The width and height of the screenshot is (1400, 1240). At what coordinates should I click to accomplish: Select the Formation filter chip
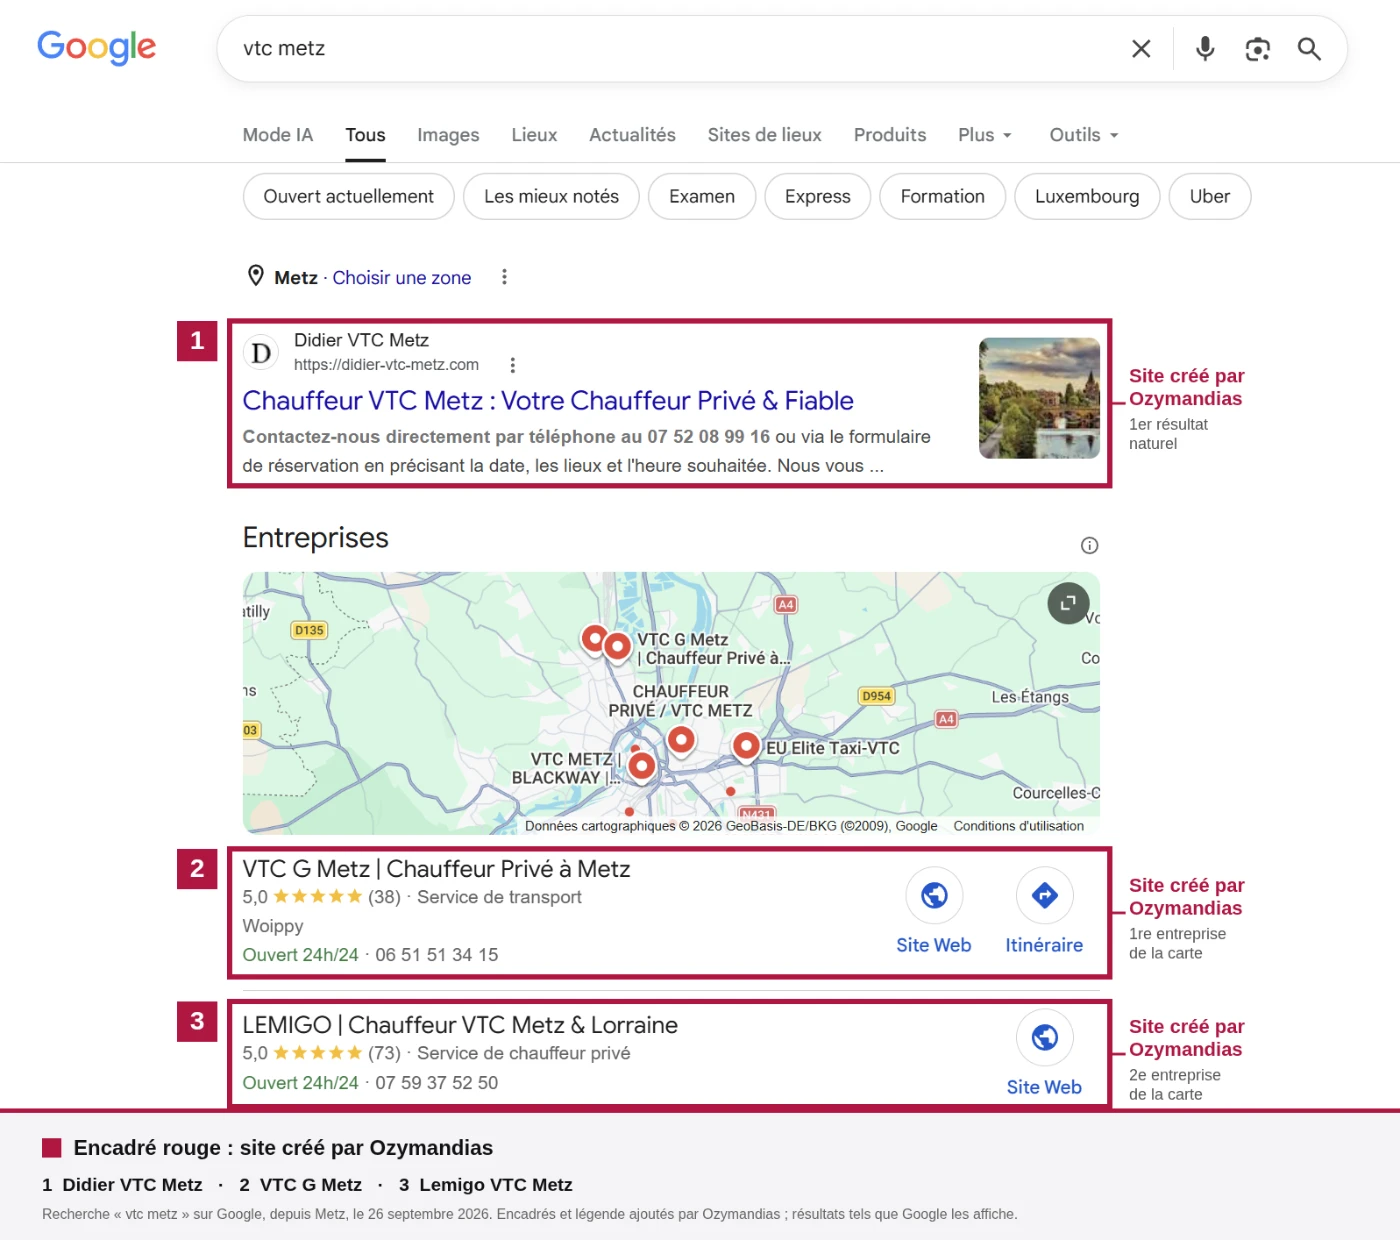coord(943,197)
